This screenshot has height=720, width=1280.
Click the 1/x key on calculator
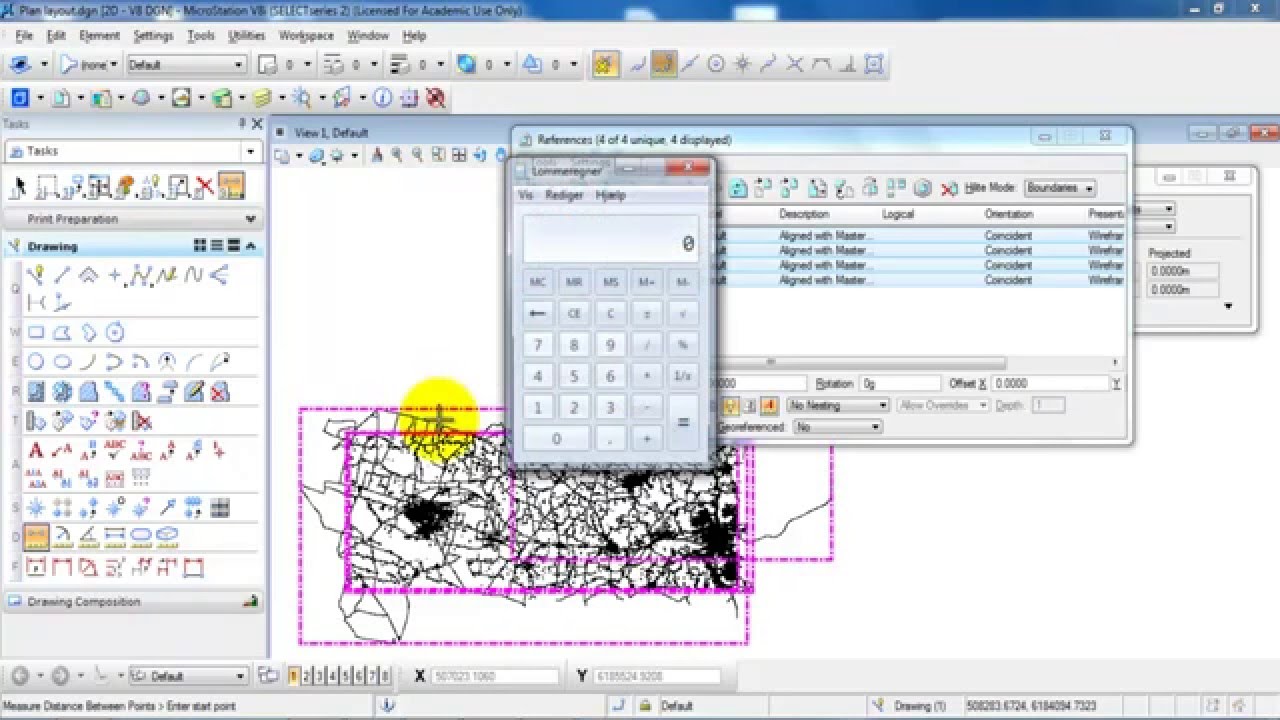coord(683,376)
